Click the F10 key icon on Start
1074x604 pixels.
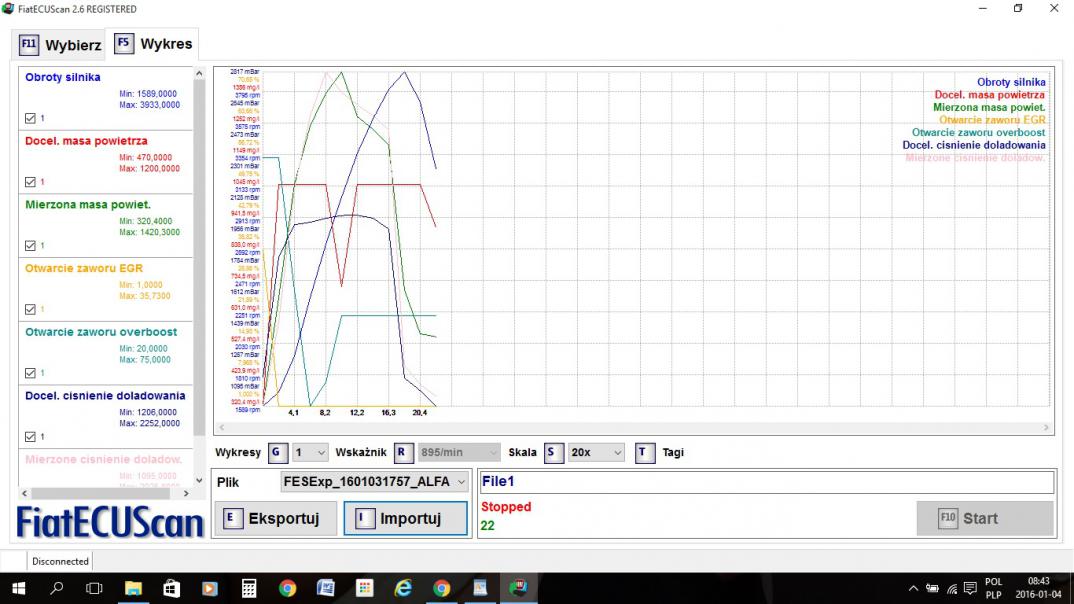click(947, 518)
